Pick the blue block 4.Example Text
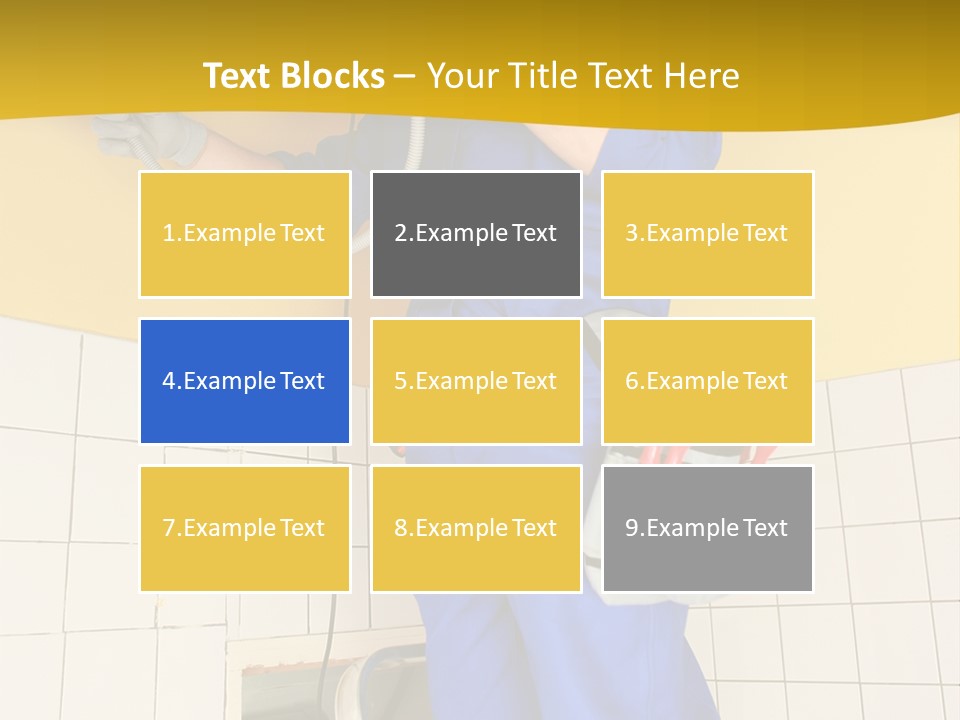 (x=244, y=381)
